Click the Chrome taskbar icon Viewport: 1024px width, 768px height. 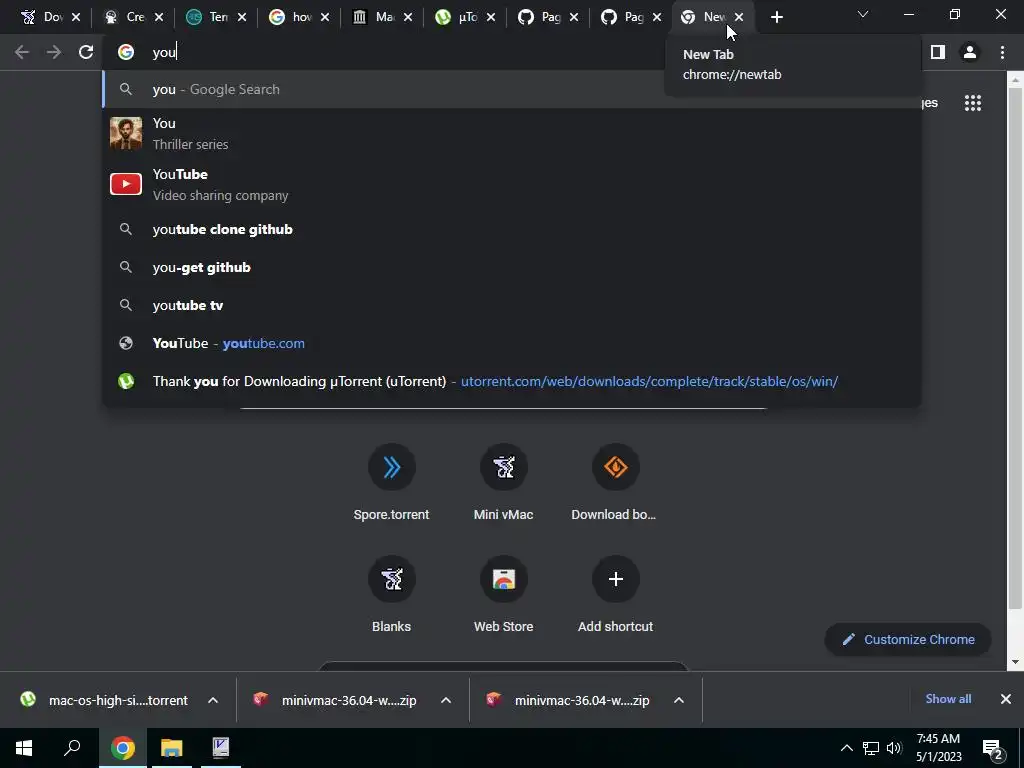click(122, 748)
